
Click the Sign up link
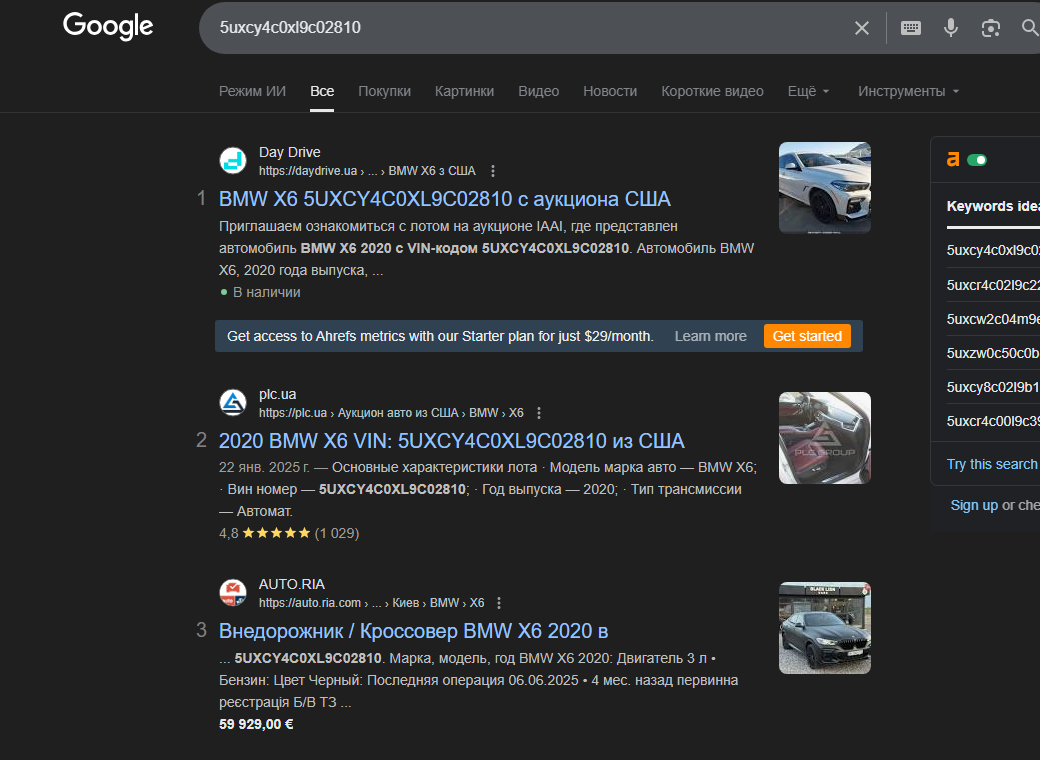pyautogui.click(x=974, y=505)
